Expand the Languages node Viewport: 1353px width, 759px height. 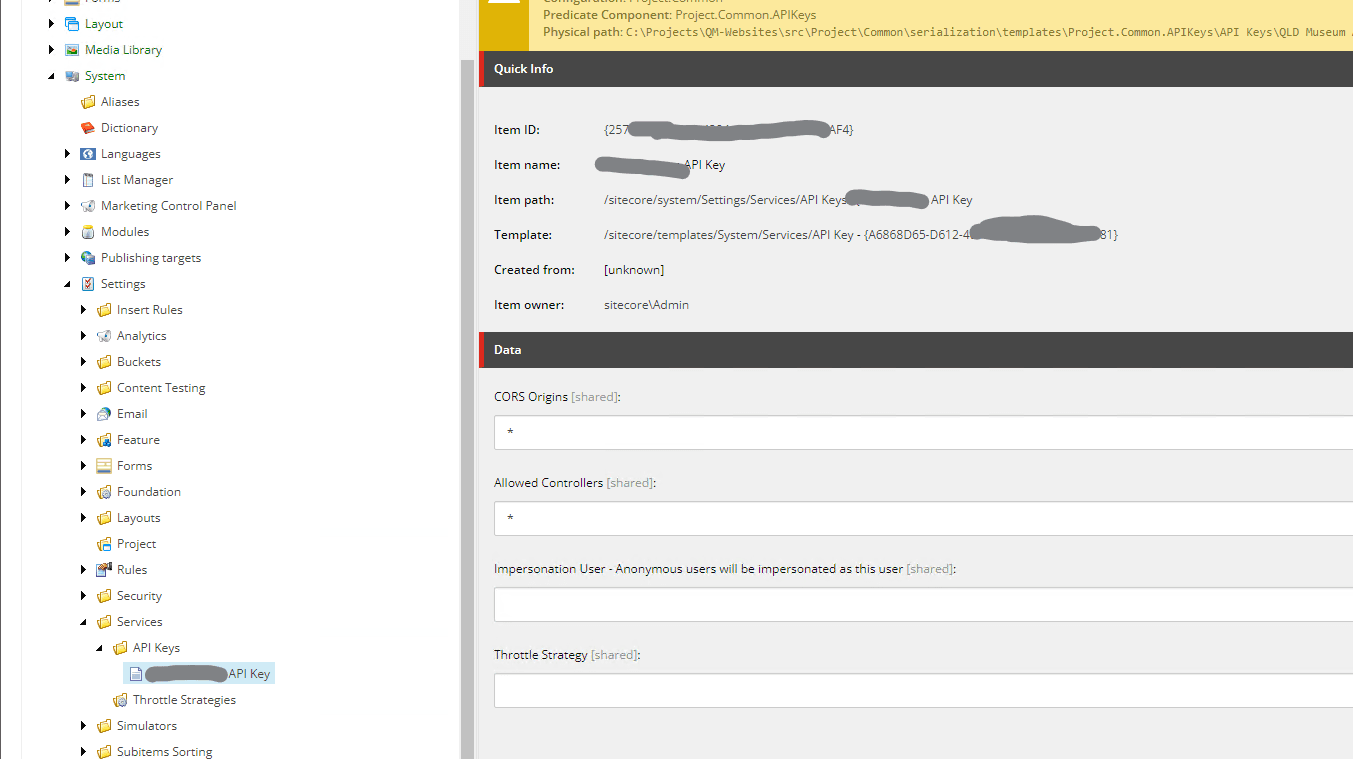68,154
